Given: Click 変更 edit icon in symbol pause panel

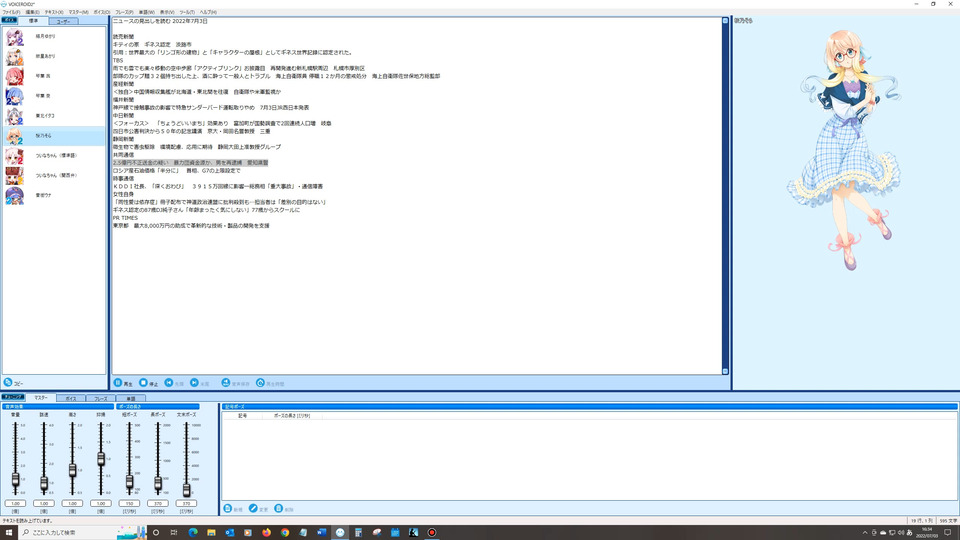Looking at the screenshot, I should 253,509.
